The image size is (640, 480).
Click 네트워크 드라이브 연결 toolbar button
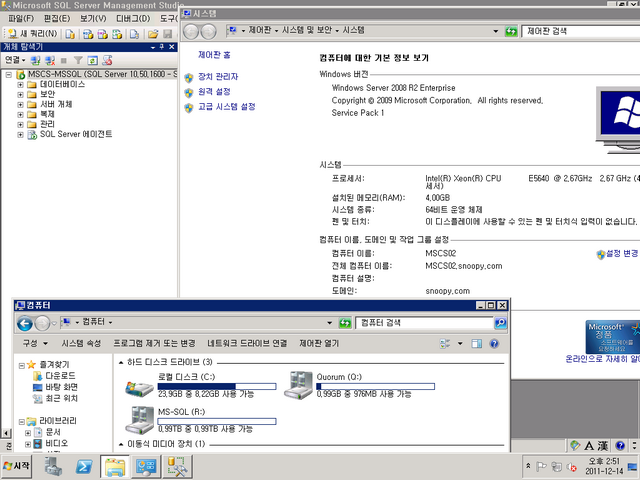247,344
